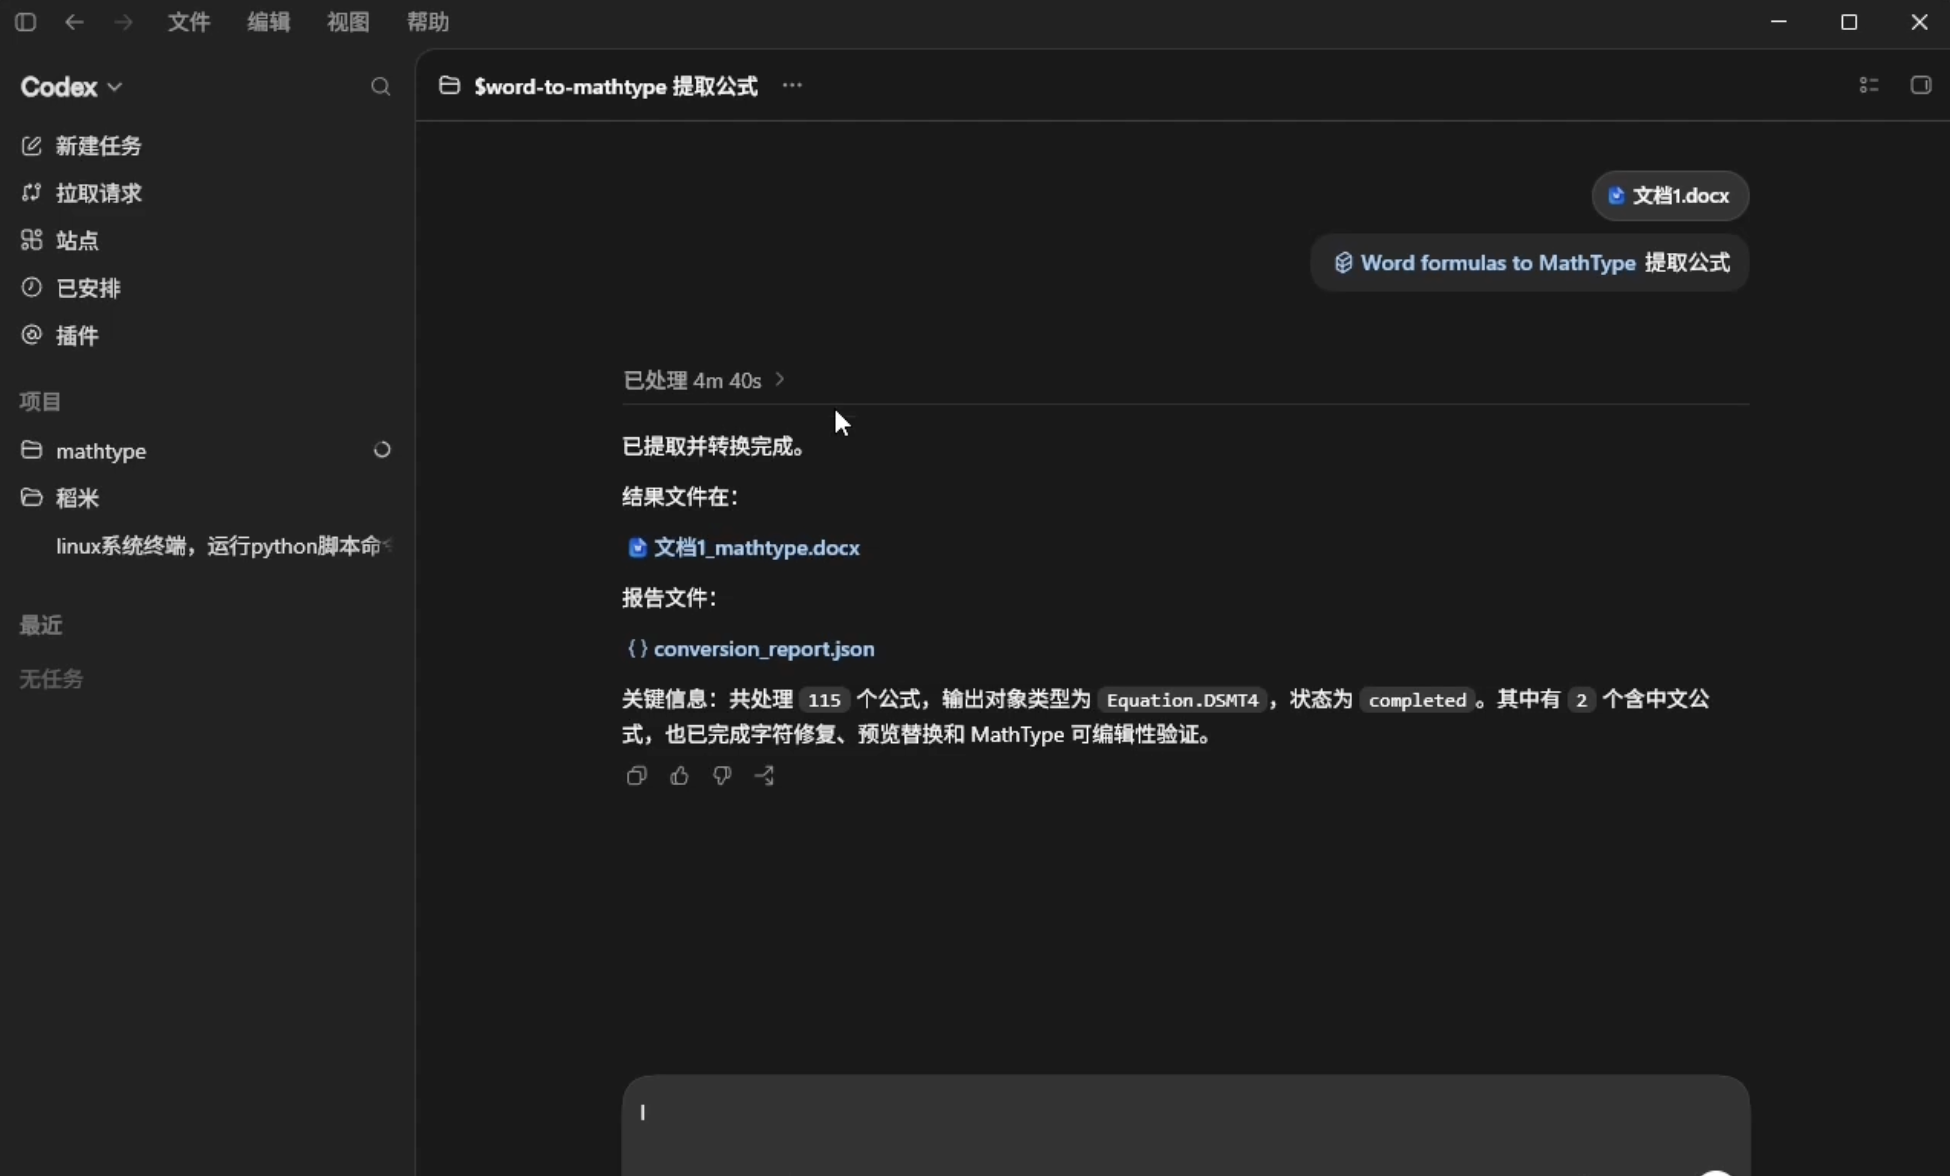Click the thumbs down icon

pos(722,776)
